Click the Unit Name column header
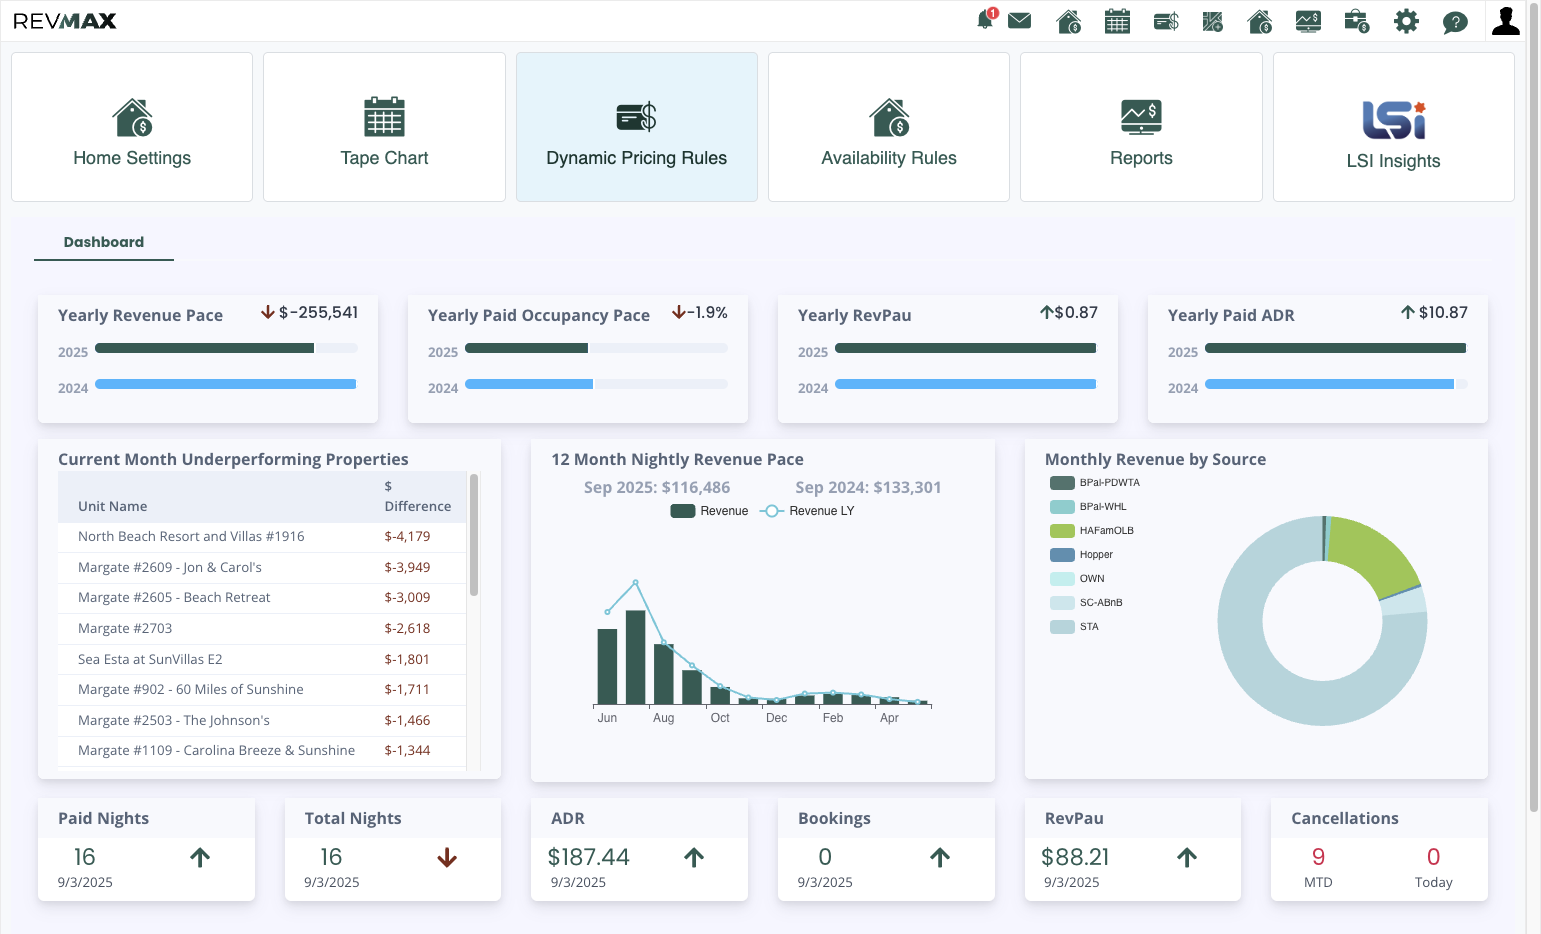Image resolution: width=1541 pixels, height=934 pixels. tap(113, 507)
